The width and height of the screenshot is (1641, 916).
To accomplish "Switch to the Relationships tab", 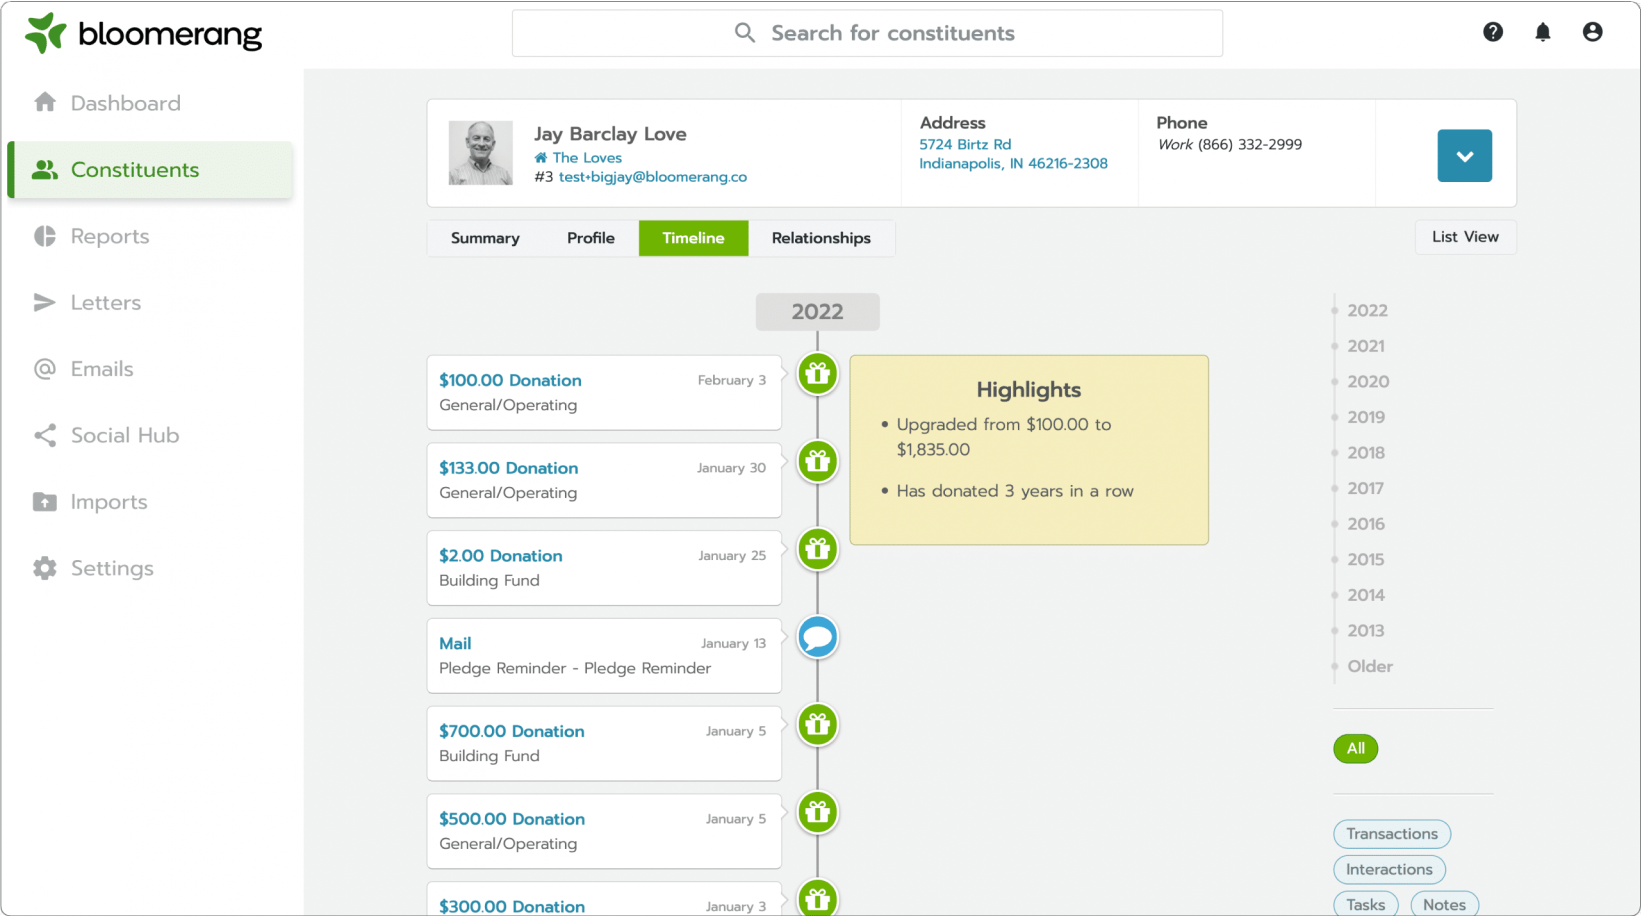I will coord(821,238).
